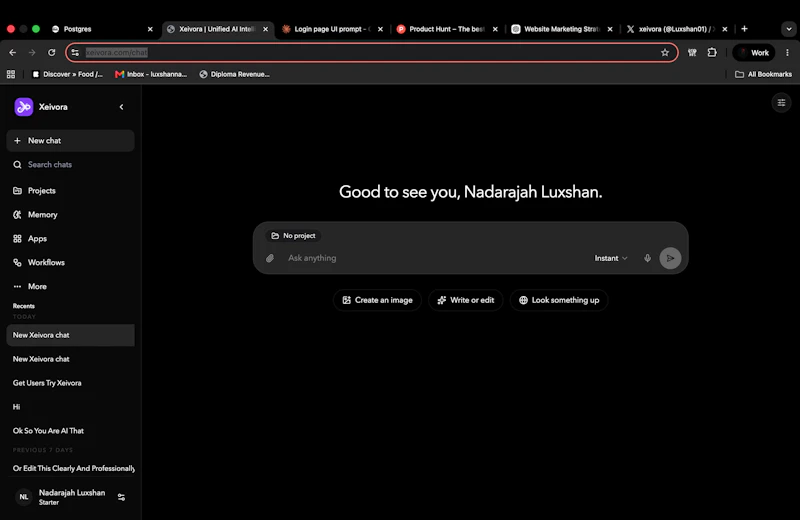The height and width of the screenshot is (520, 800).
Task: Open Ok So You Are AI That chat
Action: click(70, 431)
